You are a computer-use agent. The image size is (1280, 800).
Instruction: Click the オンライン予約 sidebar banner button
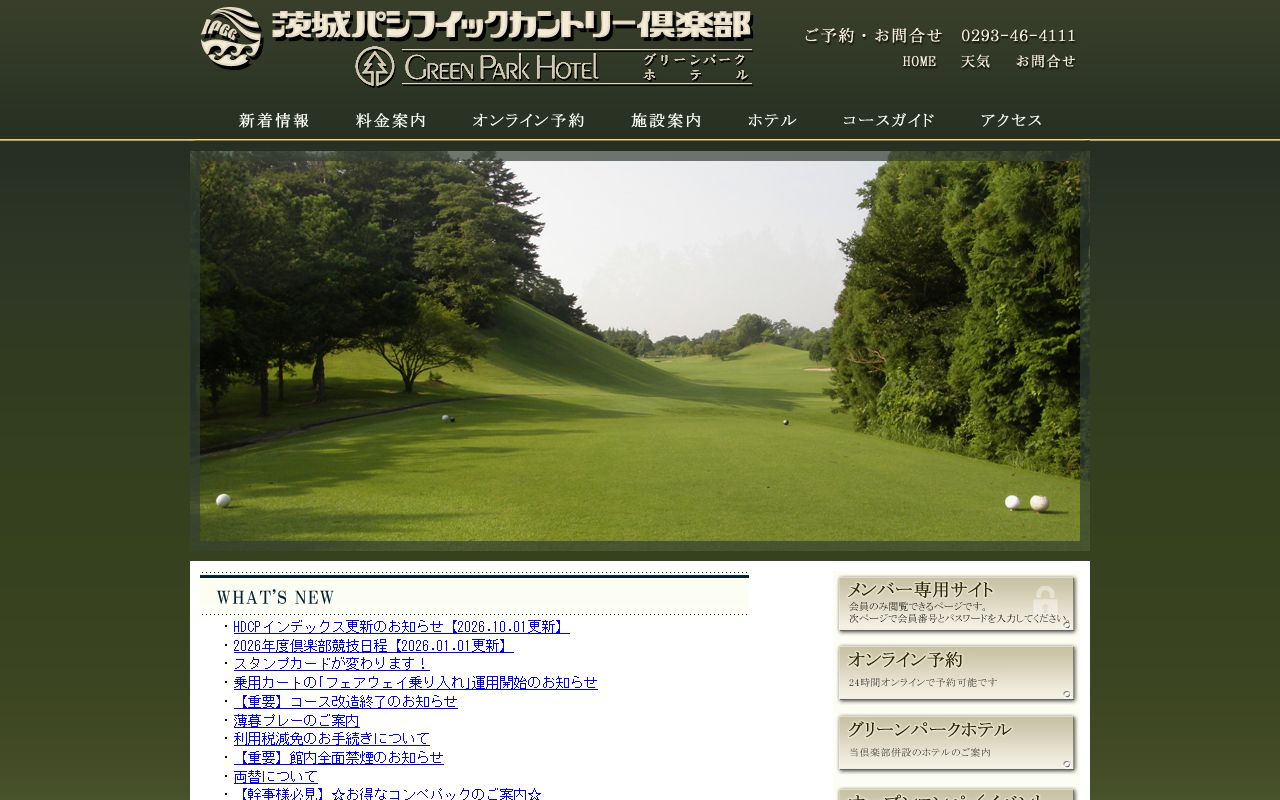957,674
